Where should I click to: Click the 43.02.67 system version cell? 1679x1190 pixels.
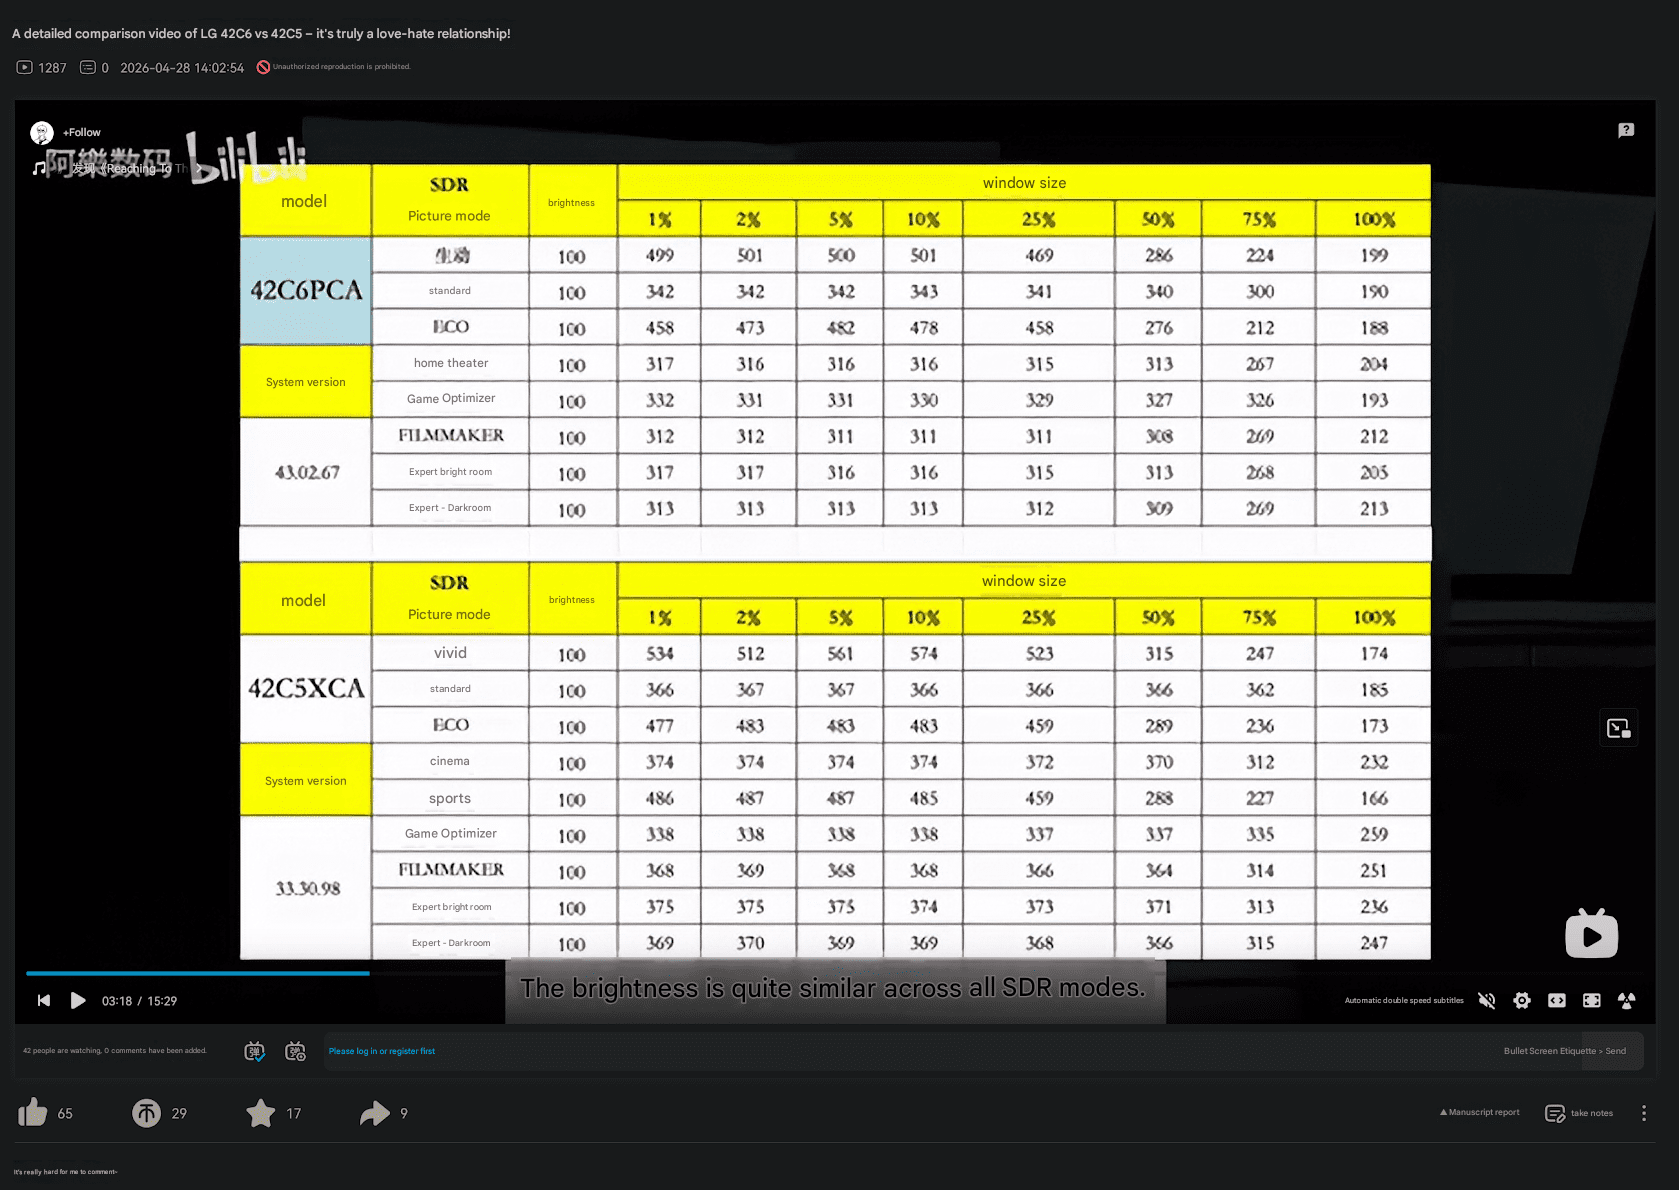pos(306,472)
